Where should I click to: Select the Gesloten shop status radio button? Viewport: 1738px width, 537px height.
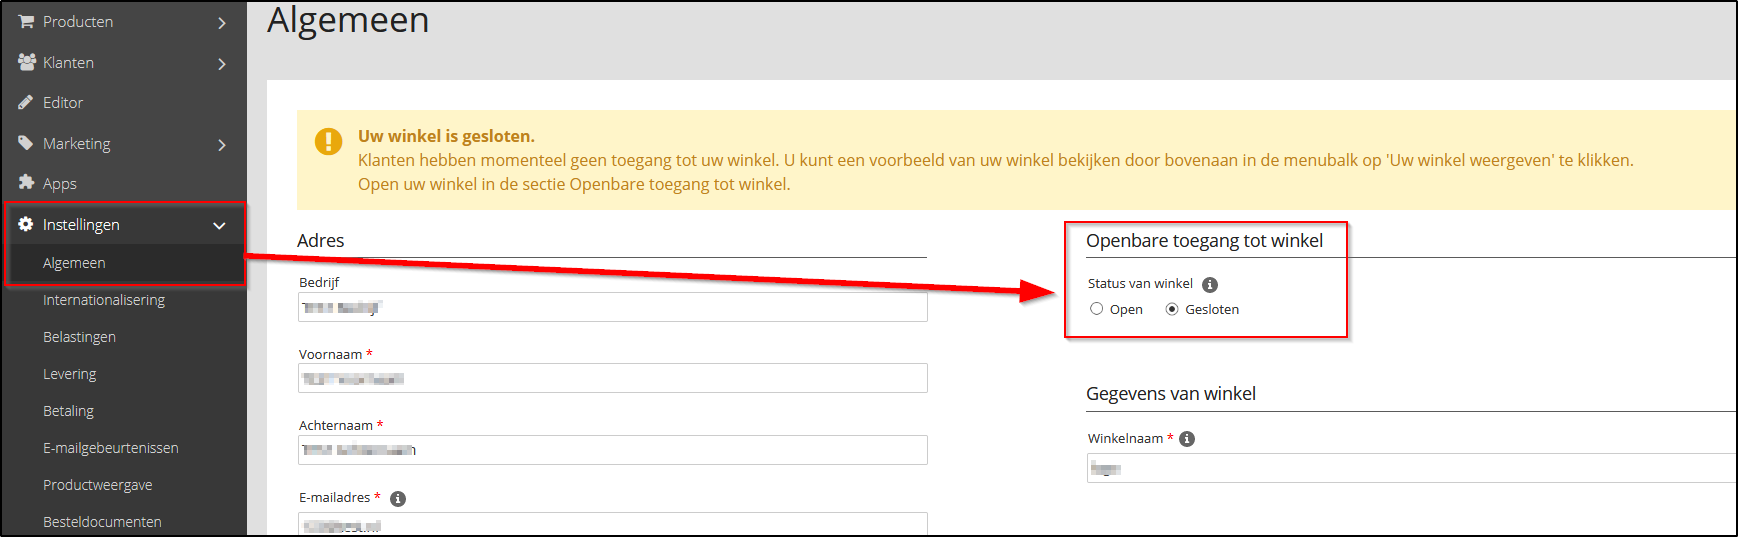coord(1172,309)
